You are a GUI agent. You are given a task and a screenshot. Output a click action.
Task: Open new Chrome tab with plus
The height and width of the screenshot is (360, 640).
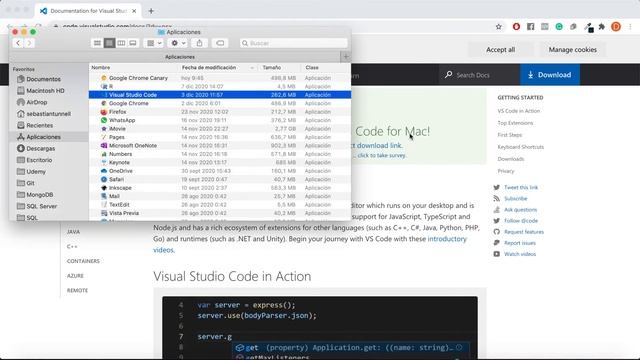(151, 11)
